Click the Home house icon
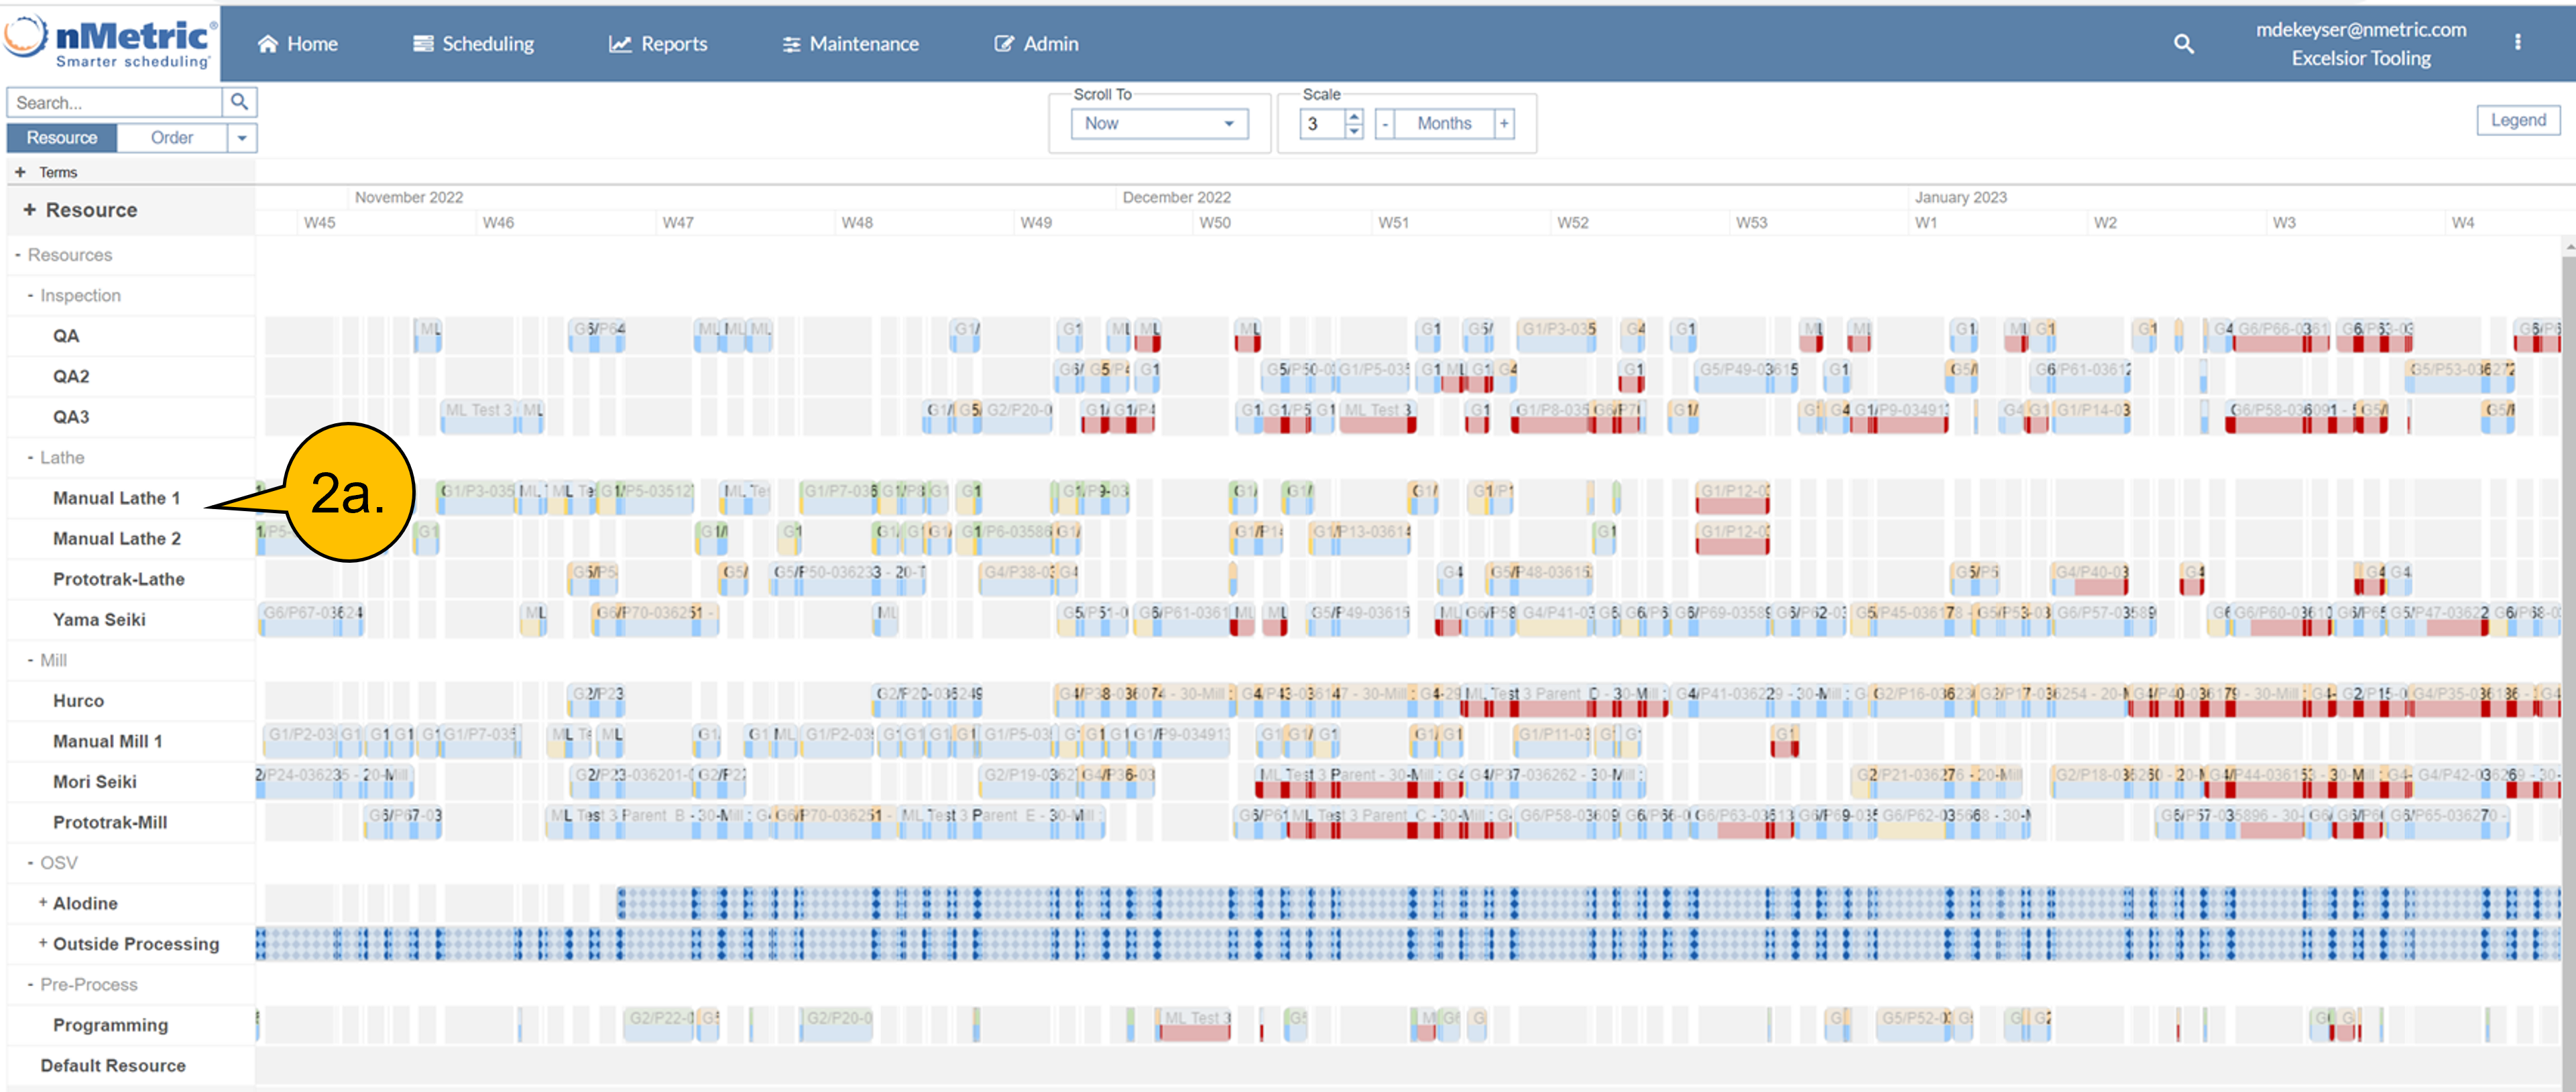2576x1092 pixels. pos(267,44)
